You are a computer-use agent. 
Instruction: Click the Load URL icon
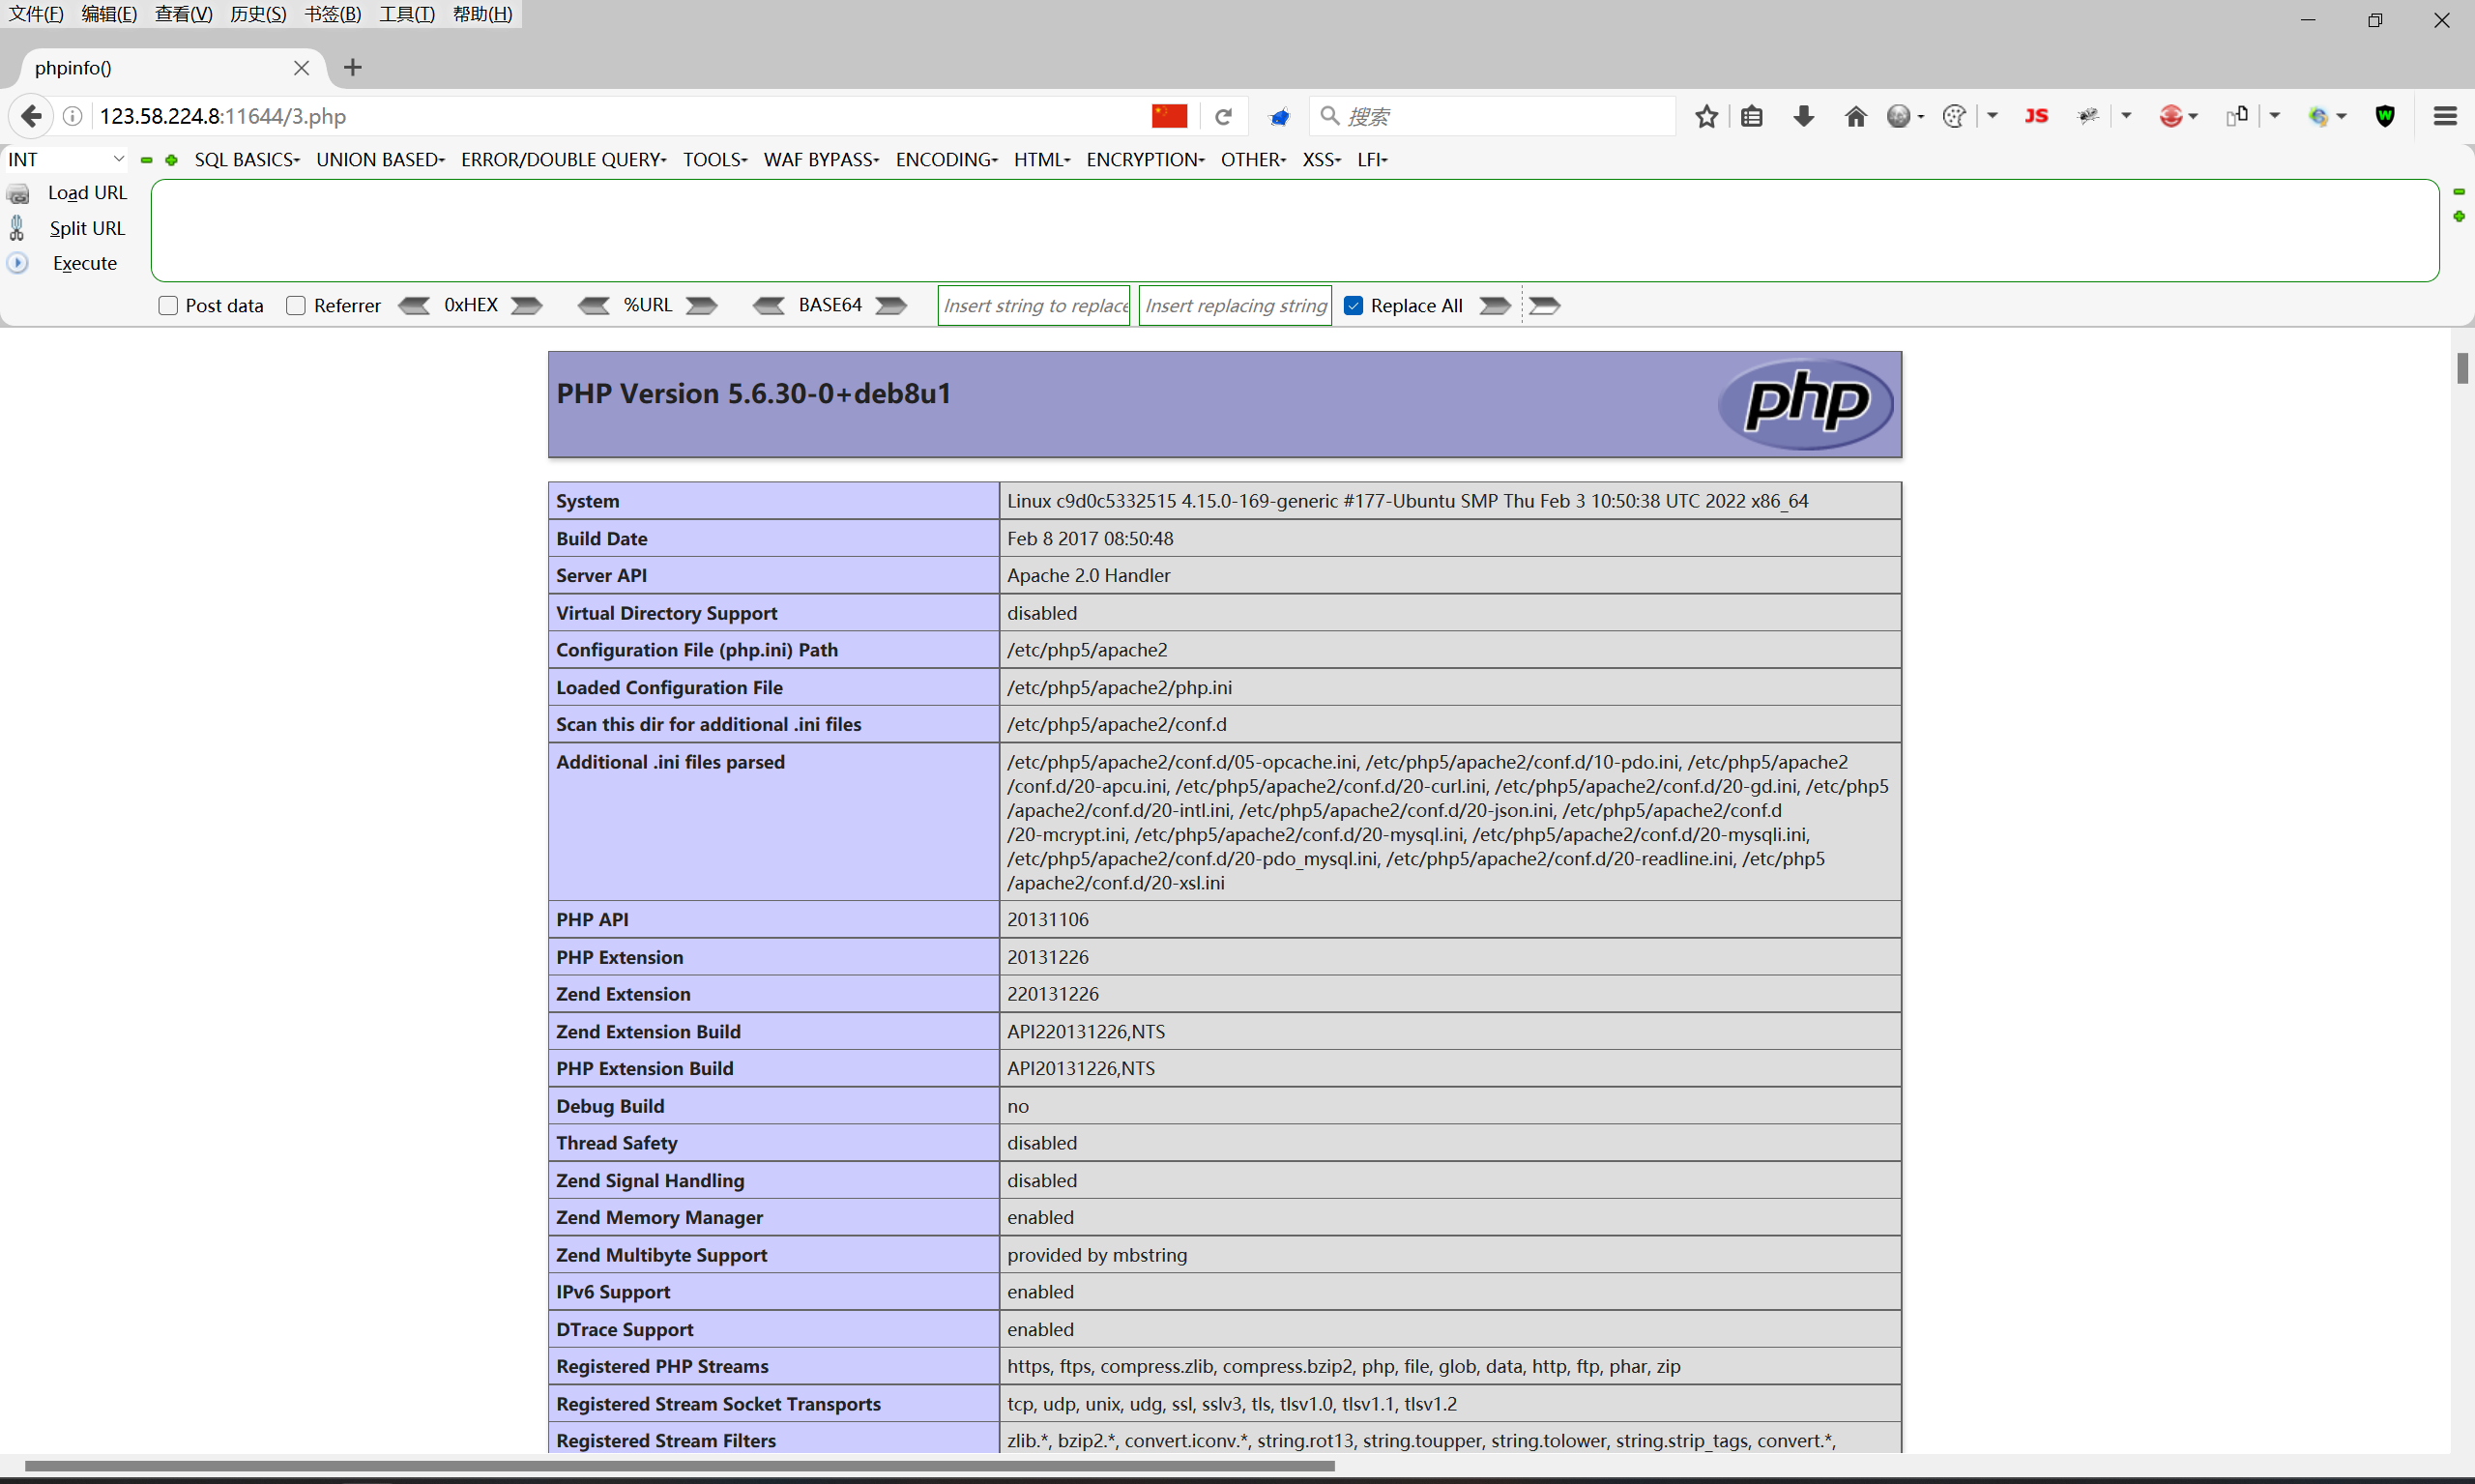pos(17,192)
